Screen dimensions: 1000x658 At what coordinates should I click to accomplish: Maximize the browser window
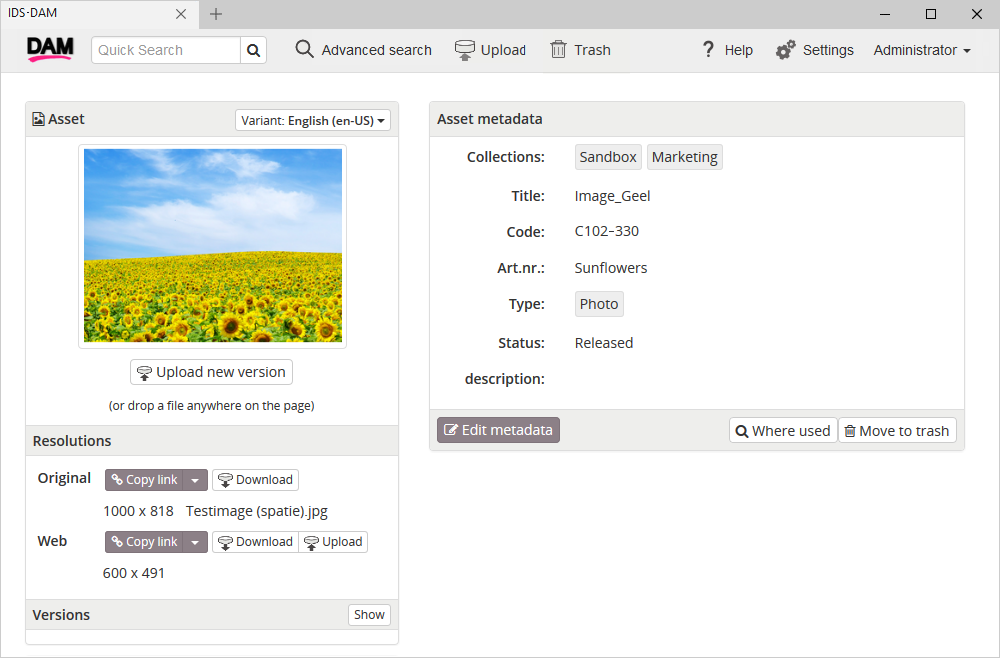pos(931,14)
